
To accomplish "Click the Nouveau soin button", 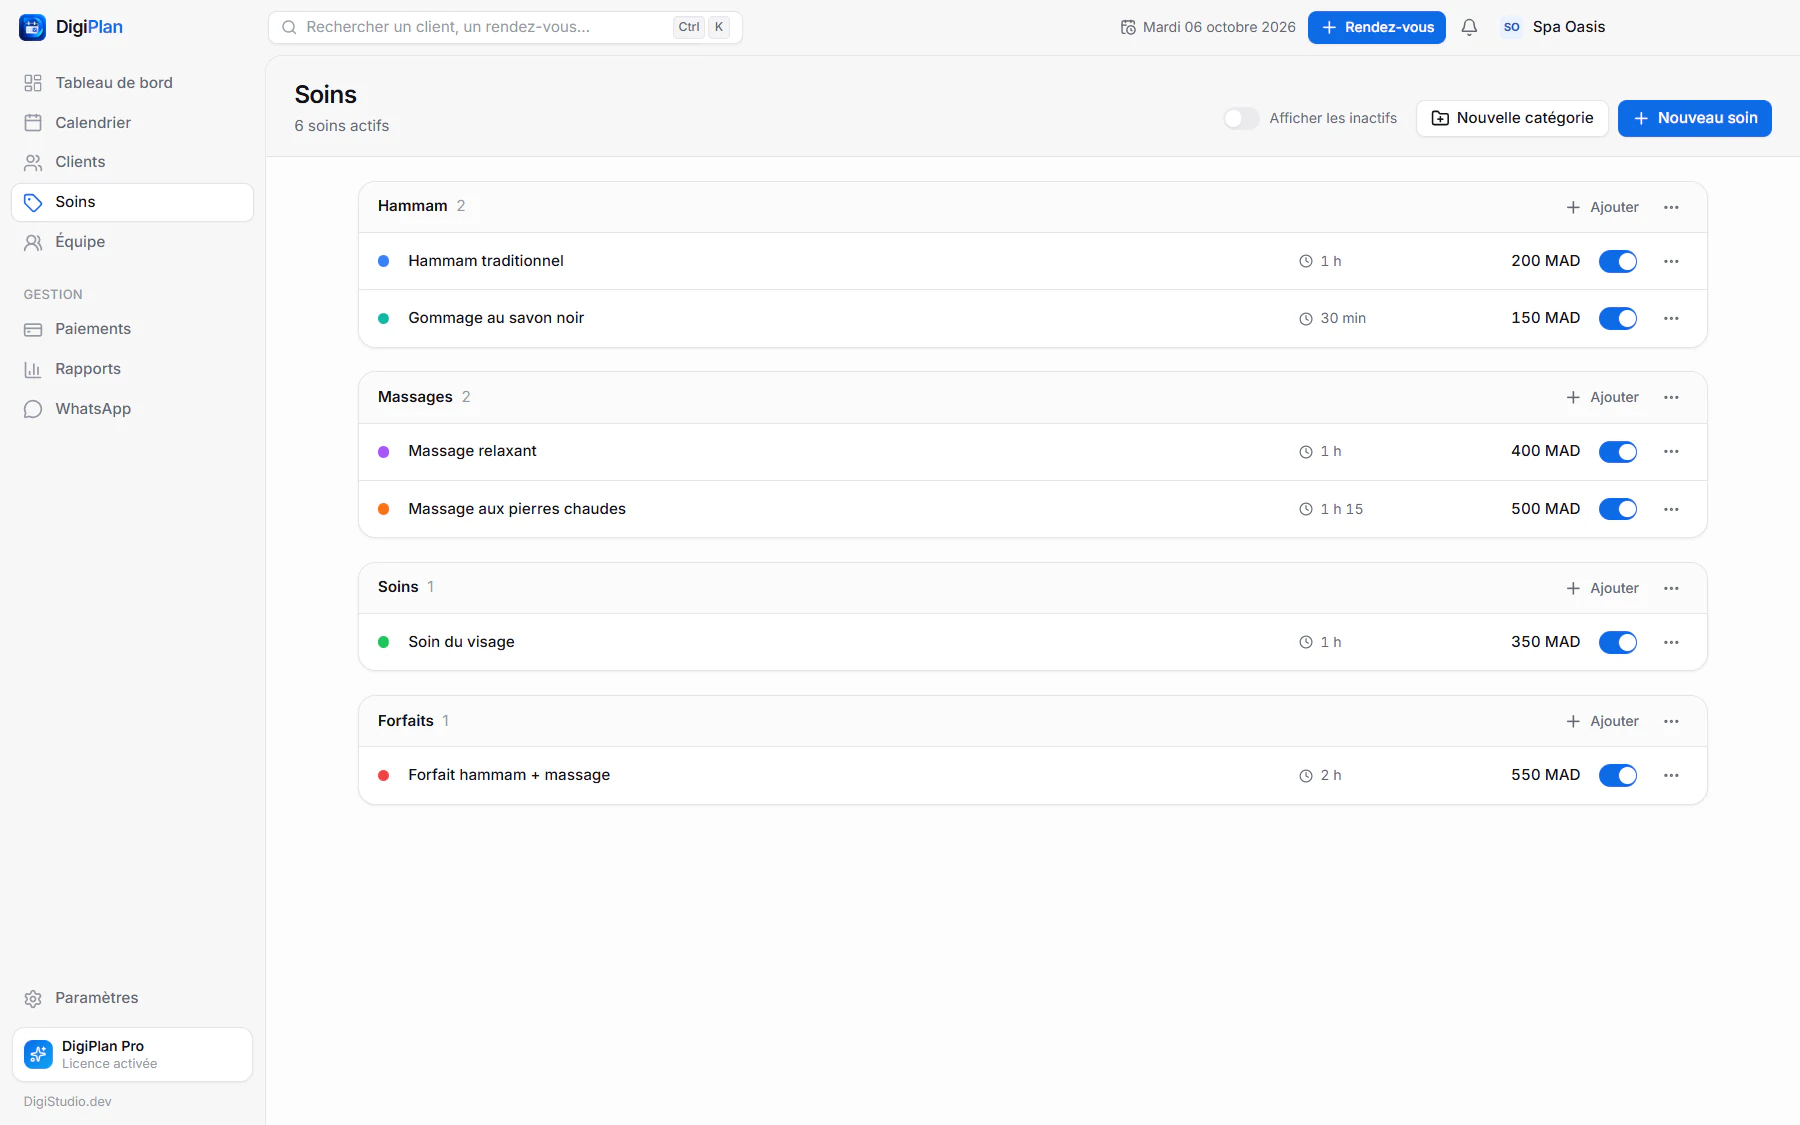I will [x=1694, y=118].
